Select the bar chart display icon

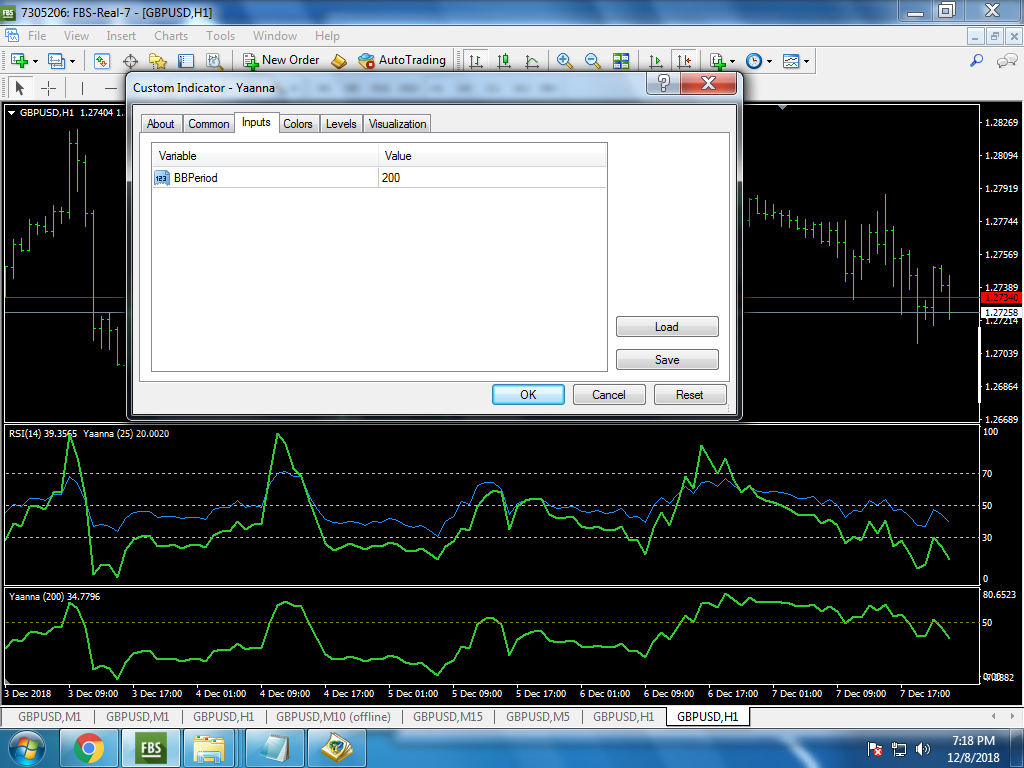click(x=476, y=61)
